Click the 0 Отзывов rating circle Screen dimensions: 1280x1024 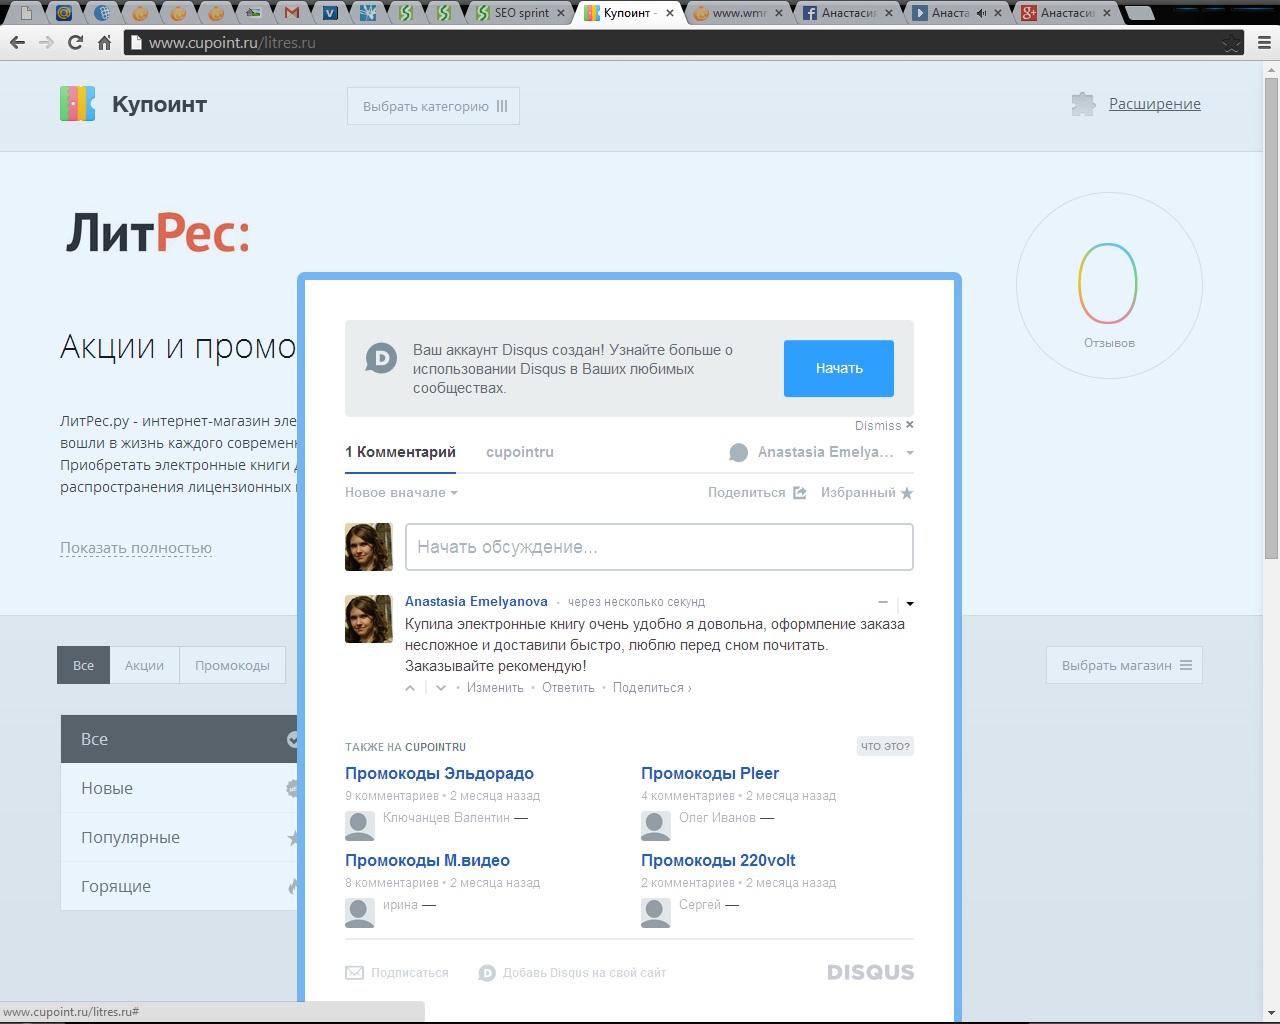pyautogui.click(x=1109, y=285)
